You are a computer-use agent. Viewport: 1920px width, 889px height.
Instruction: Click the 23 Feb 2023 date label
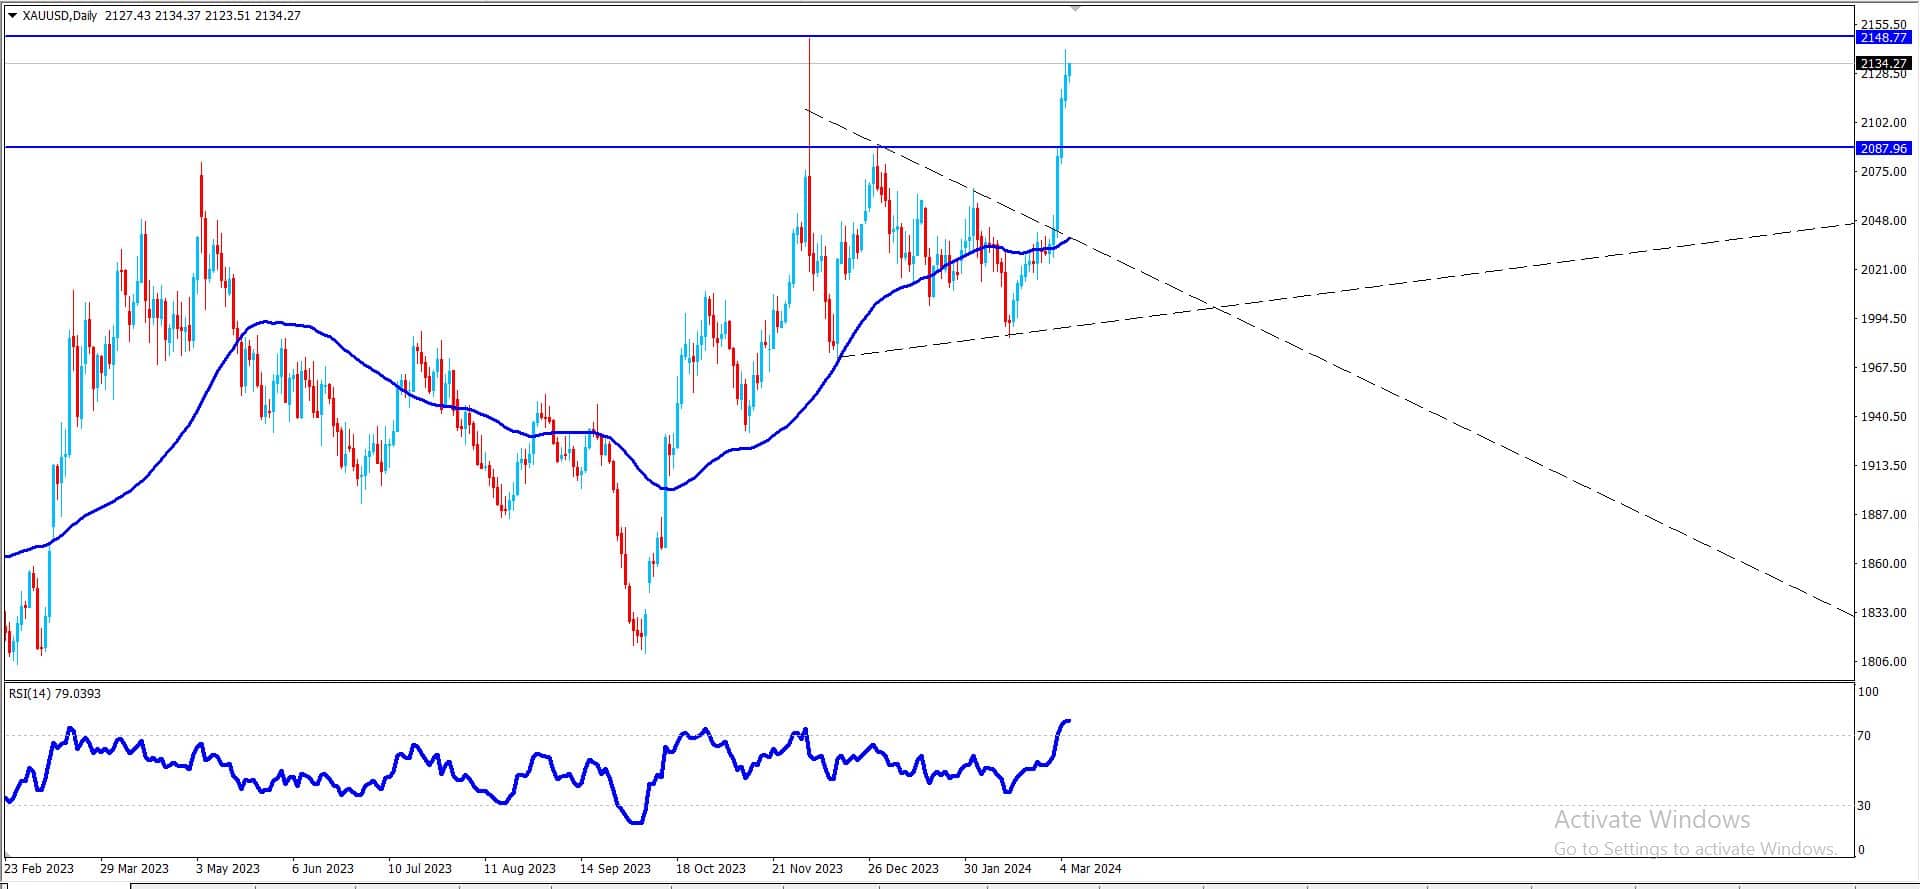[x=39, y=868]
